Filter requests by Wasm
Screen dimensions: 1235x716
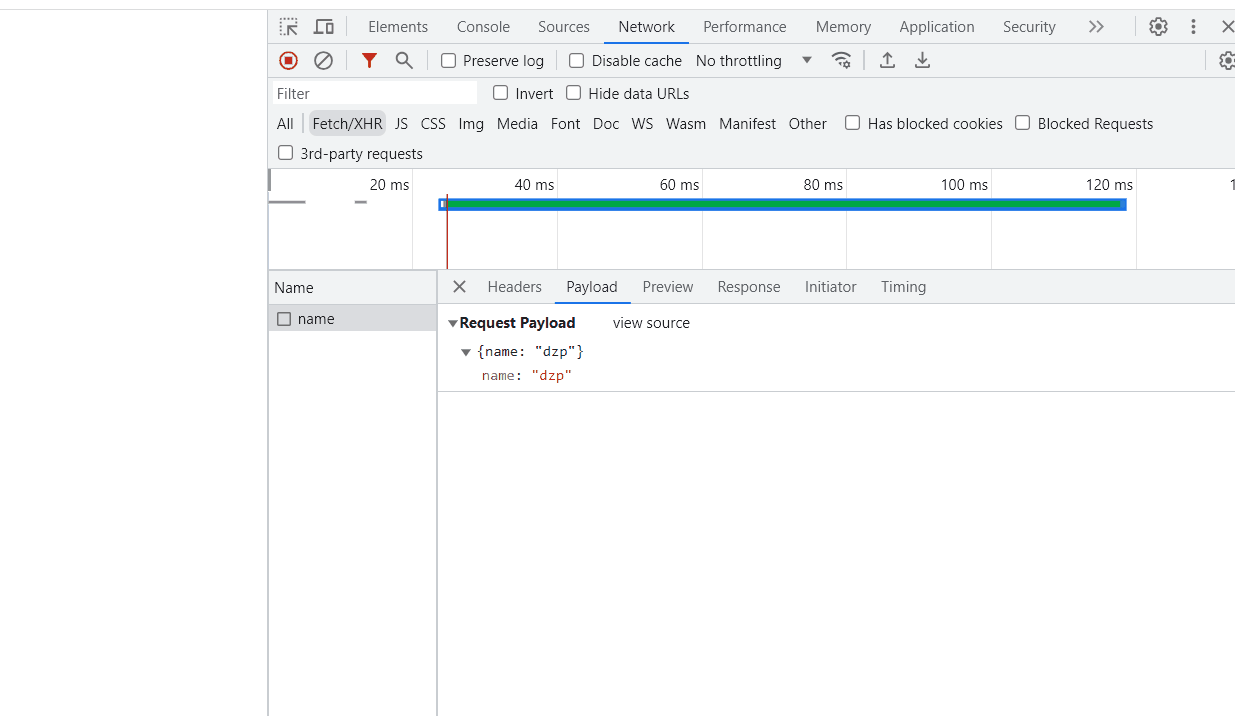coord(686,124)
